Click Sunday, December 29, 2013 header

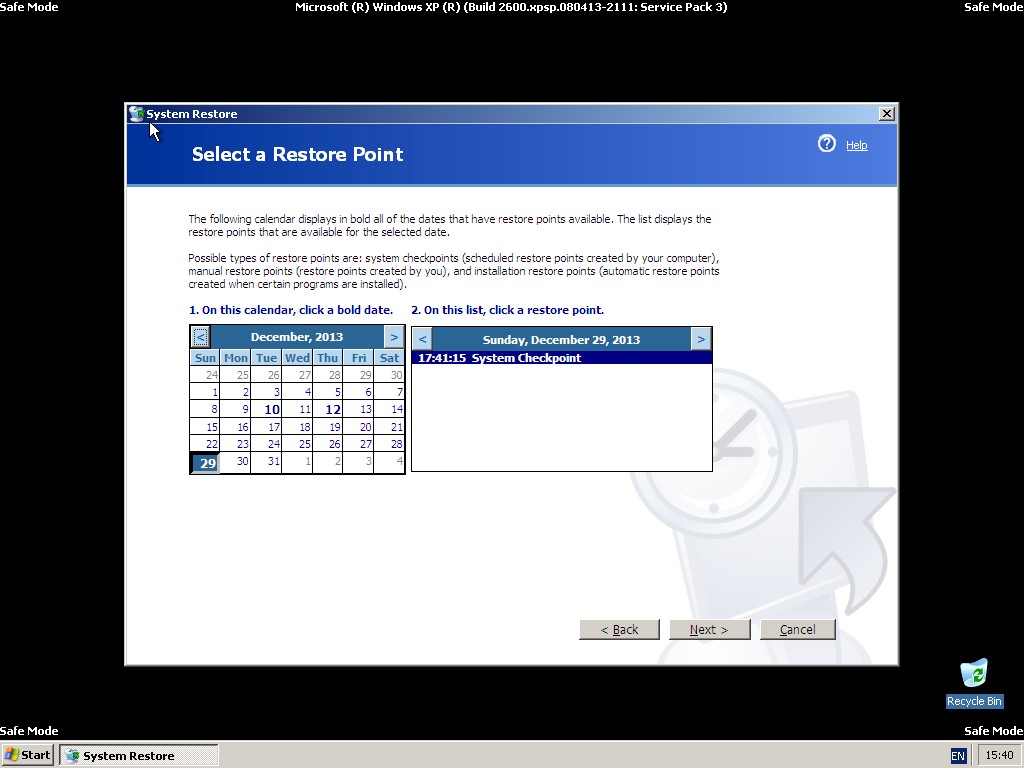pos(561,340)
